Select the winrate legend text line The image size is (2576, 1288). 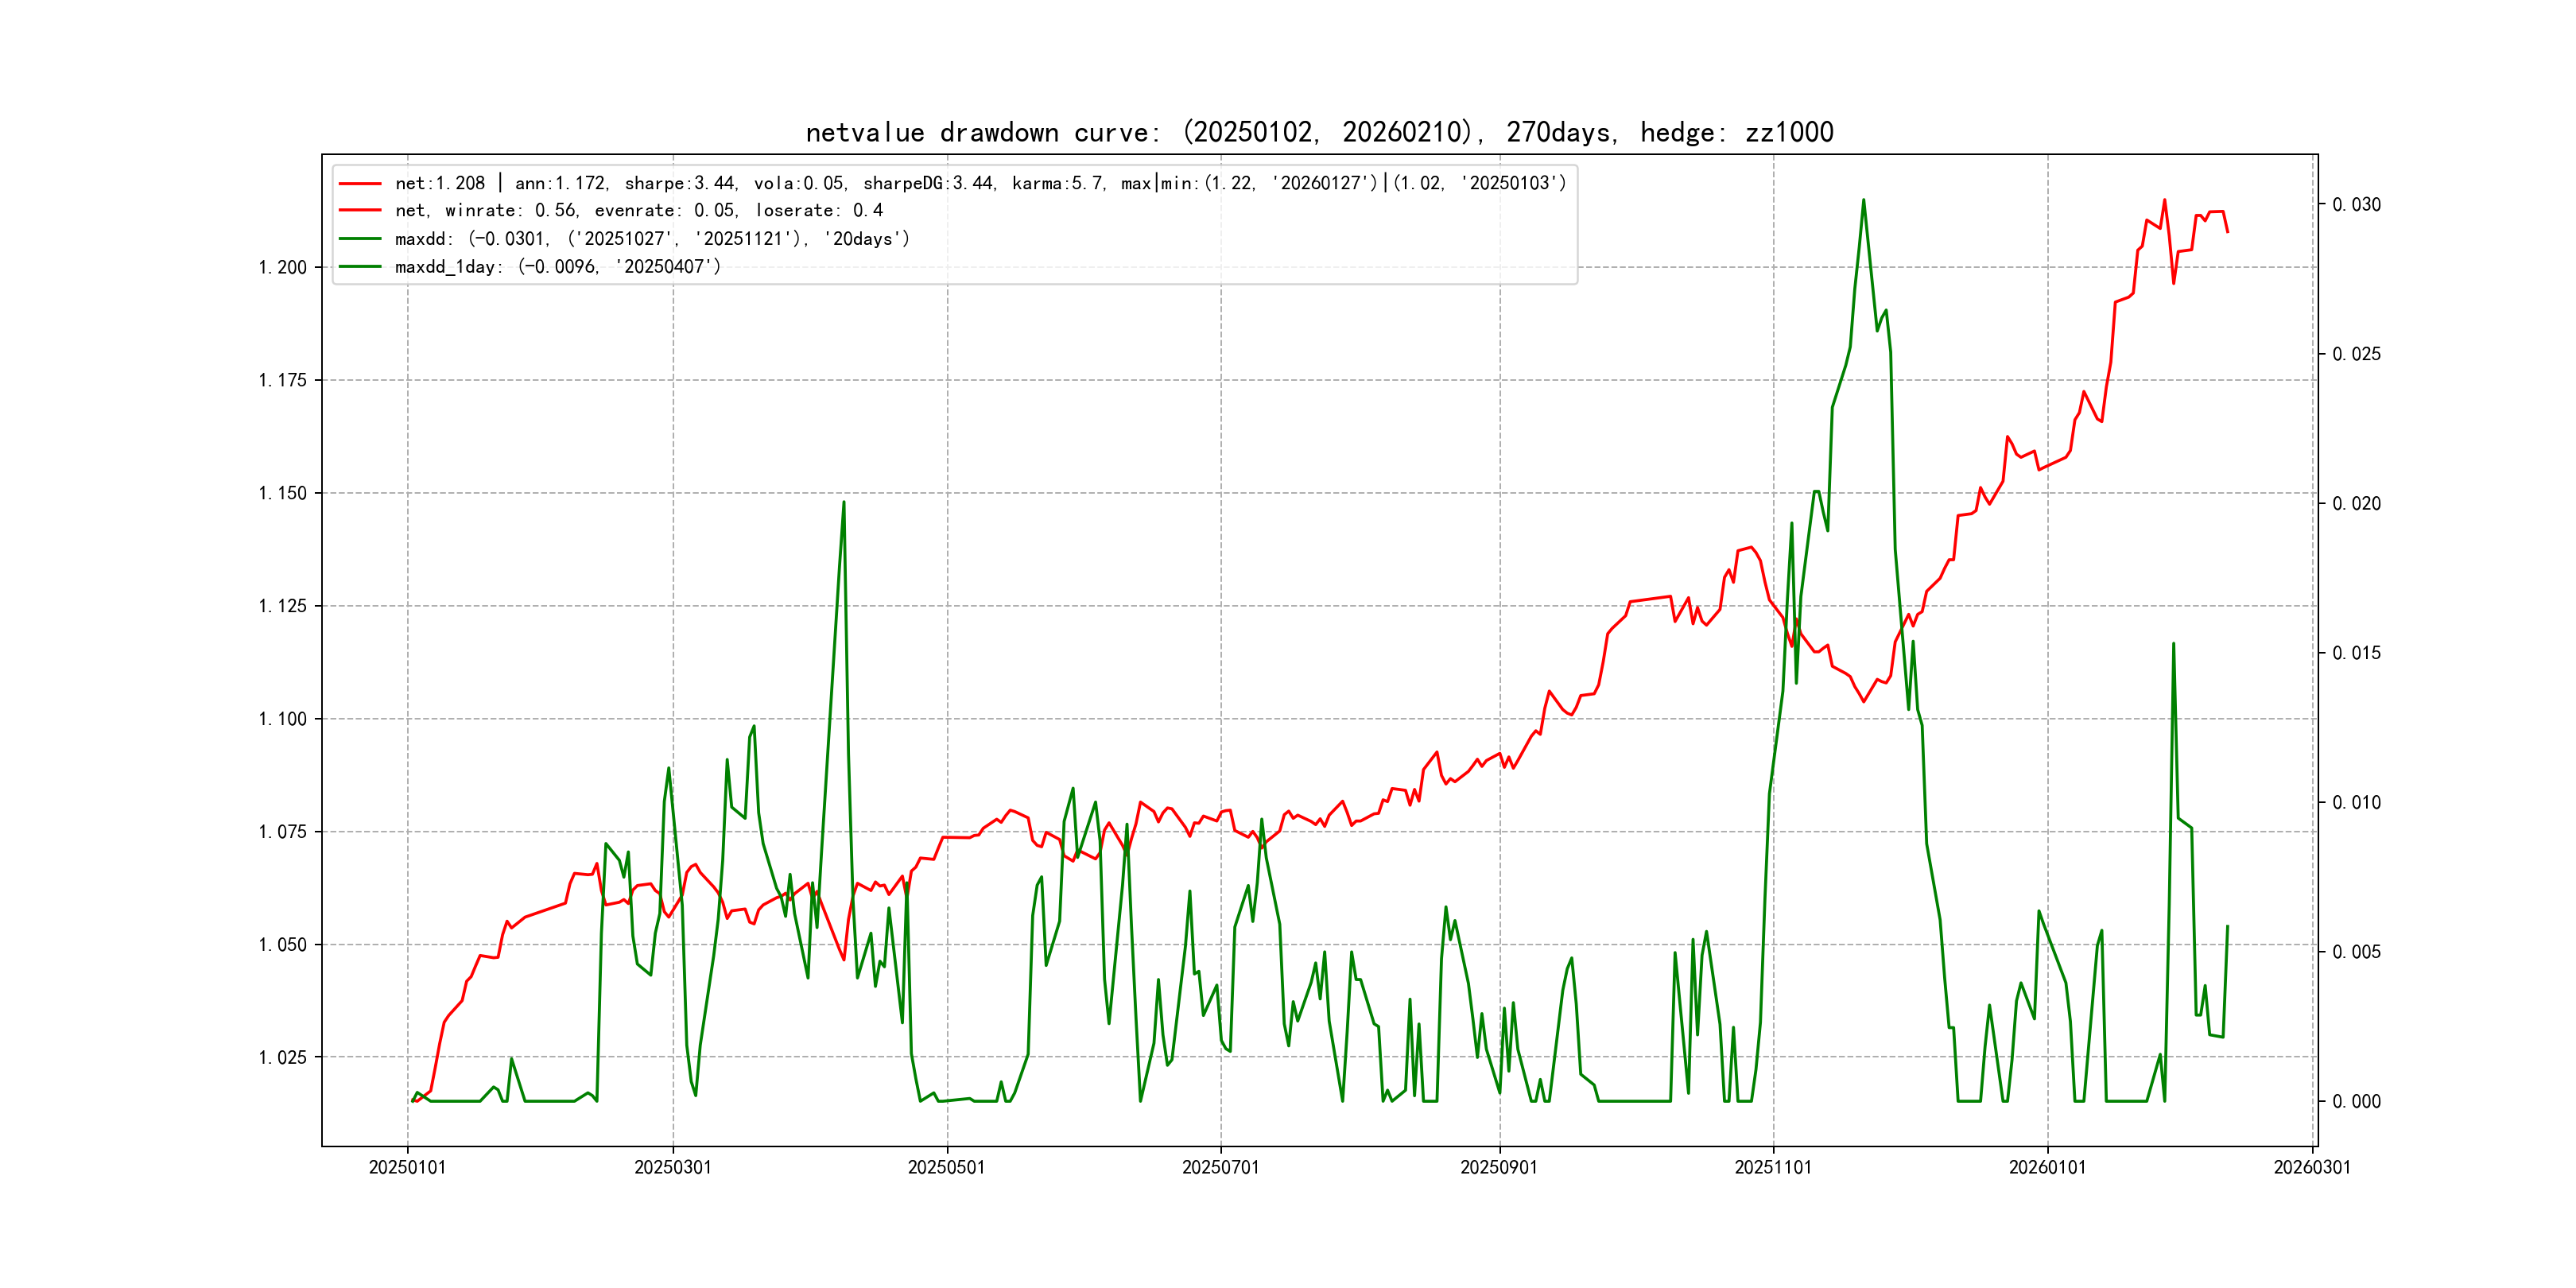(639, 211)
